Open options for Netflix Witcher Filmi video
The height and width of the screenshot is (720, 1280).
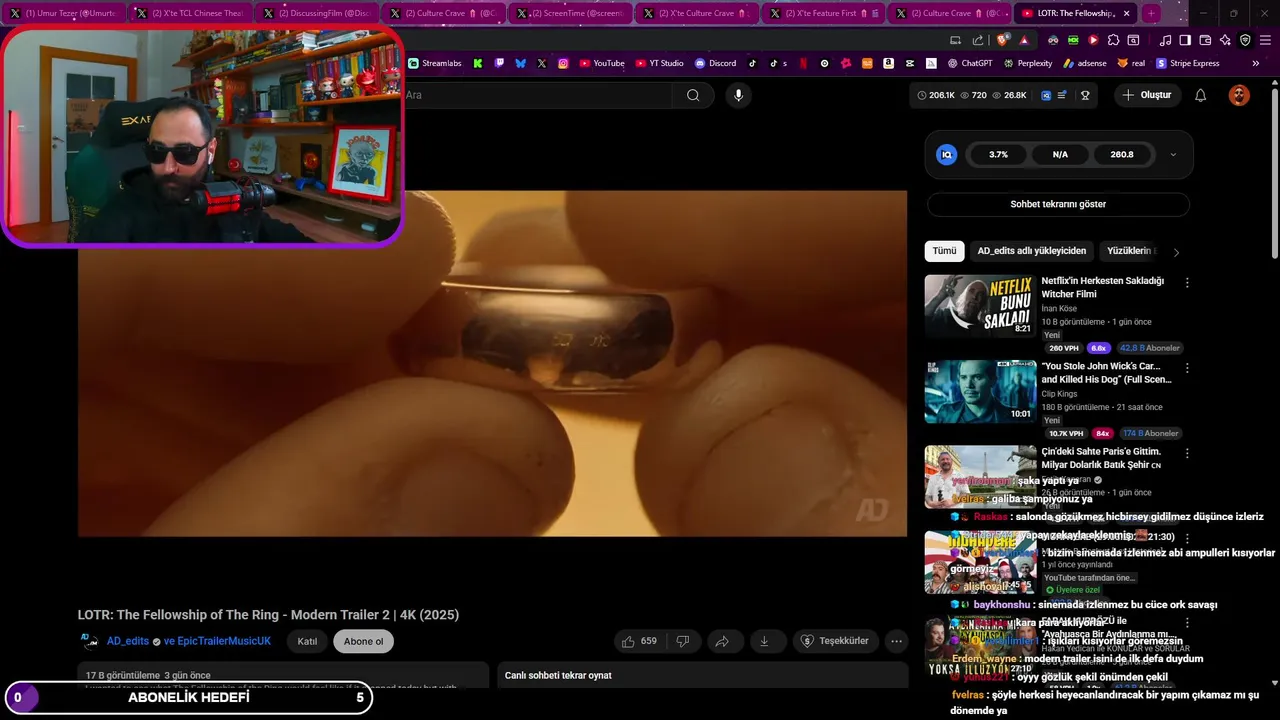point(1187,283)
